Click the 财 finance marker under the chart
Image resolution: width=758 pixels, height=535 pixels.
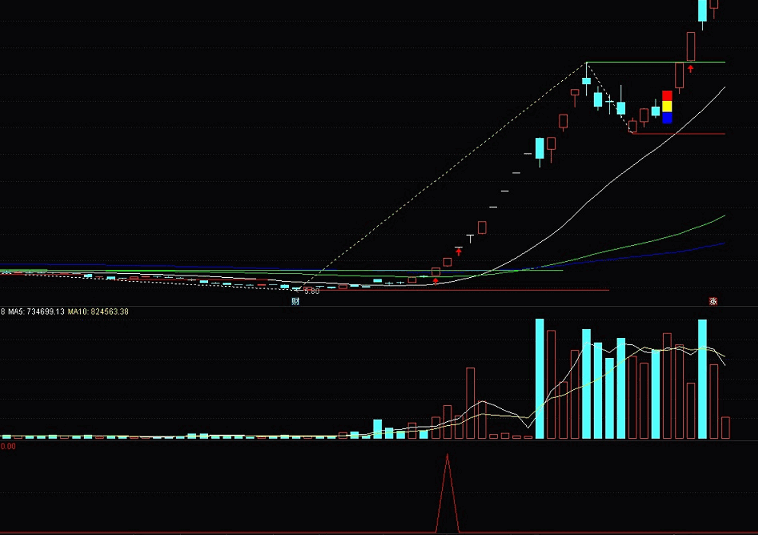click(295, 302)
